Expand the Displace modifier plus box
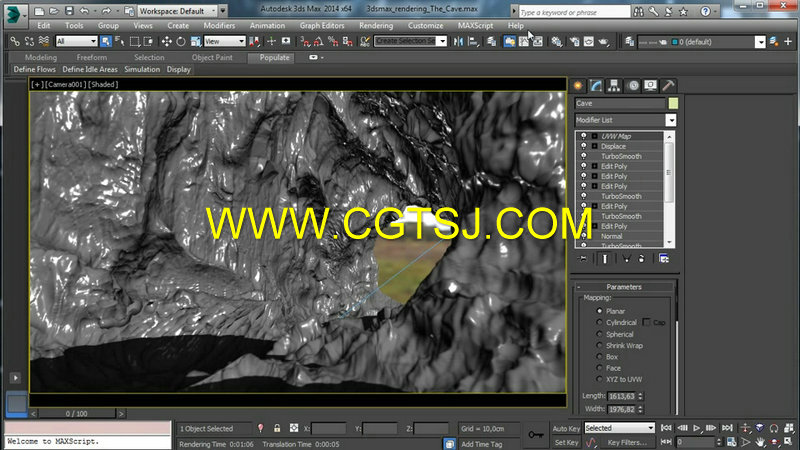 (x=594, y=146)
